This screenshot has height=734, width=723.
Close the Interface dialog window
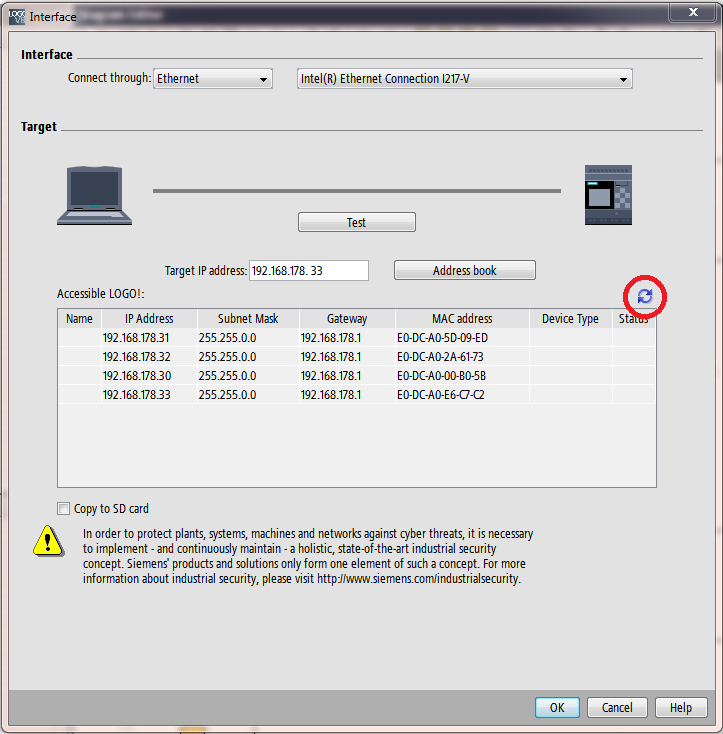click(x=693, y=13)
